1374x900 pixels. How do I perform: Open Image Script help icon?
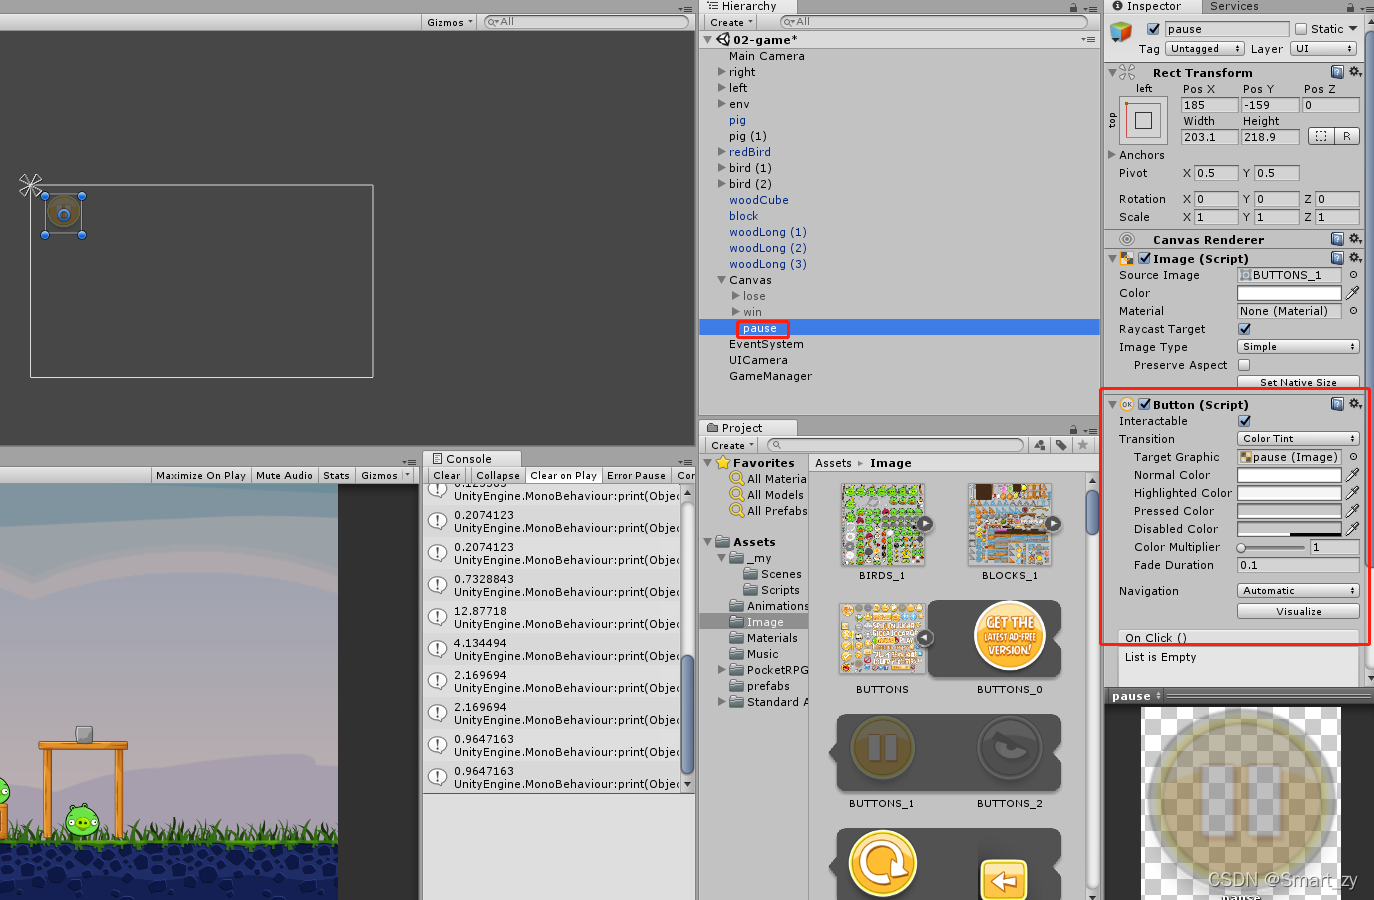click(x=1337, y=258)
